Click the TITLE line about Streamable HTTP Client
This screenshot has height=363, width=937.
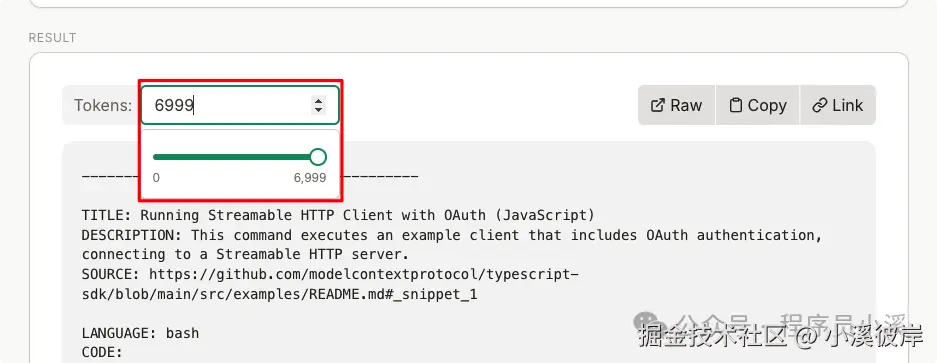338,215
